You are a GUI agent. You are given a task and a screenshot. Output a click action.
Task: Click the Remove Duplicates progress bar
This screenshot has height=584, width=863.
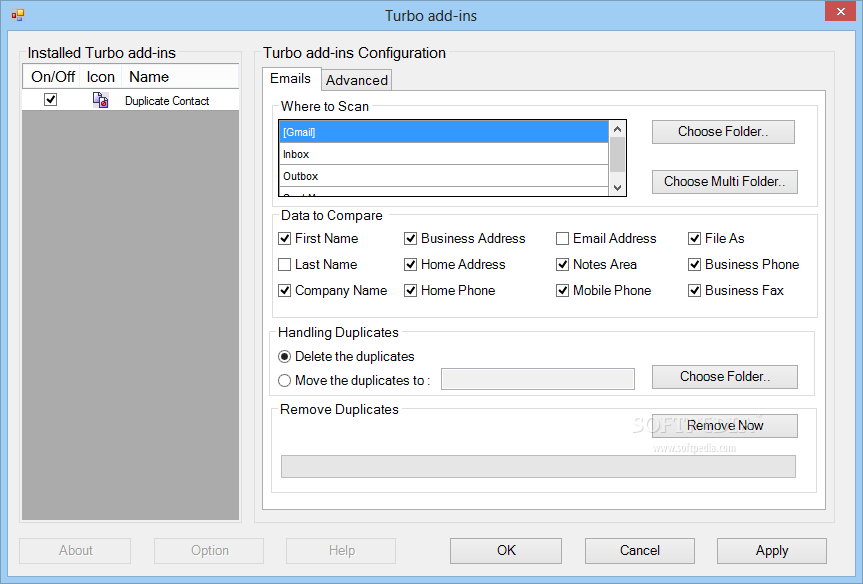[538, 467]
